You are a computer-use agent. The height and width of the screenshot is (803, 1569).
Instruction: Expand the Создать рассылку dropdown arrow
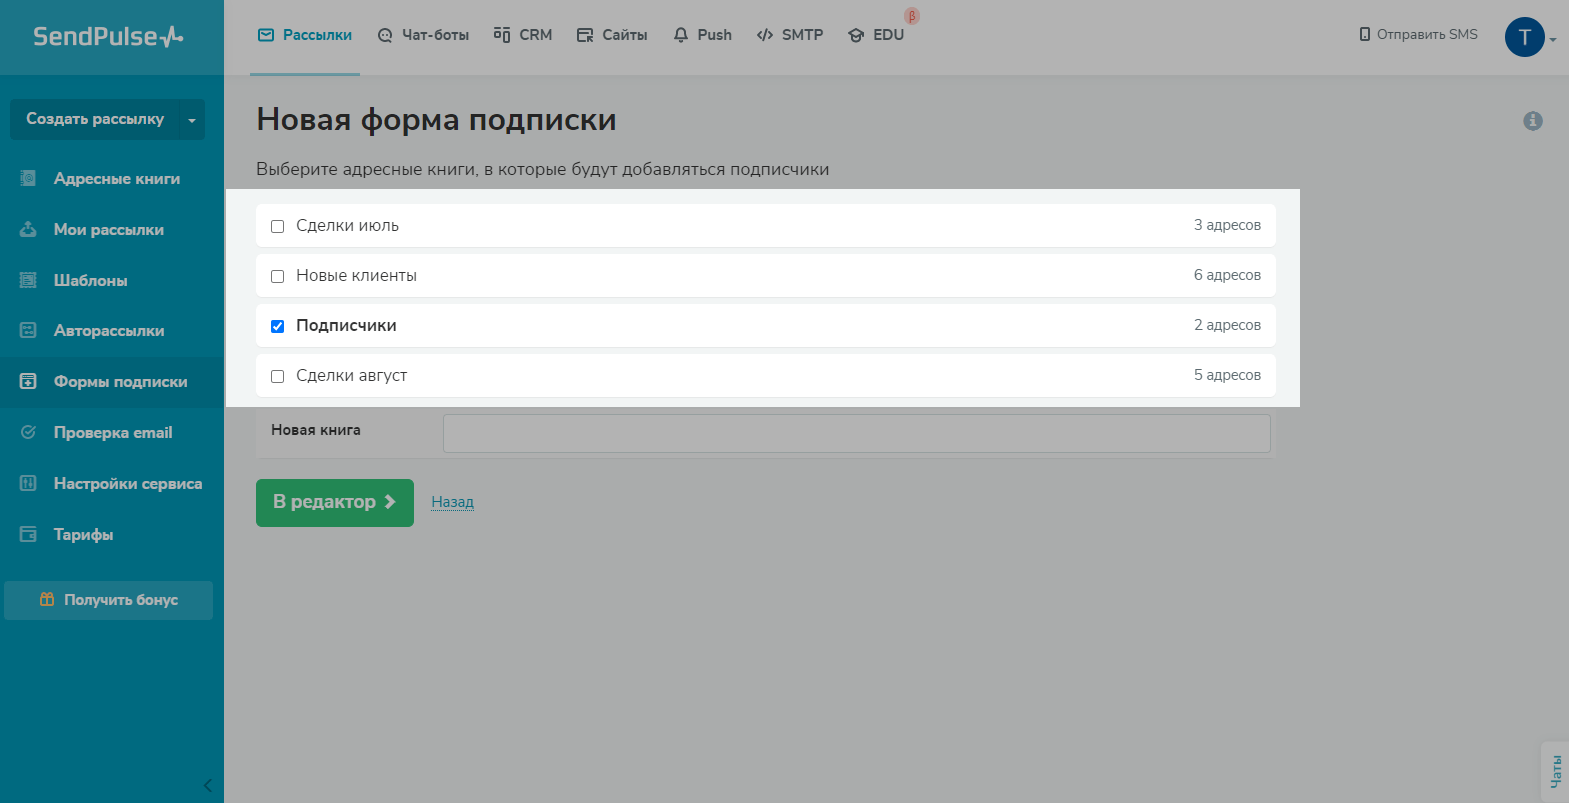pyautogui.click(x=192, y=120)
